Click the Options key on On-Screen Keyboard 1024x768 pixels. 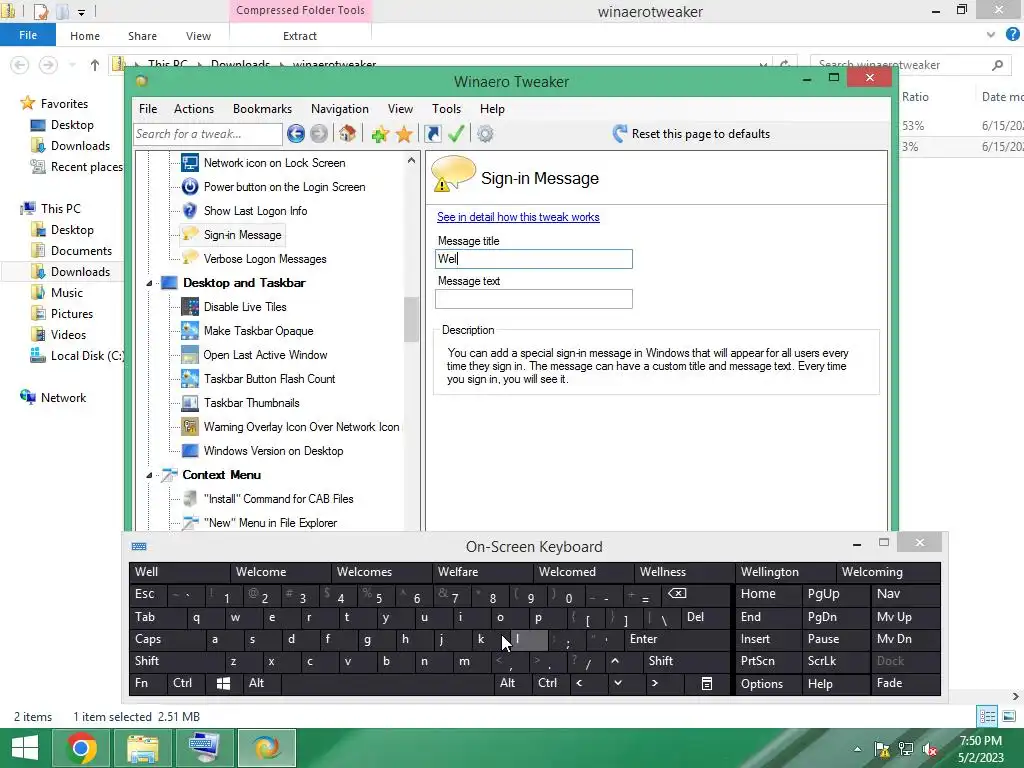coord(769,684)
